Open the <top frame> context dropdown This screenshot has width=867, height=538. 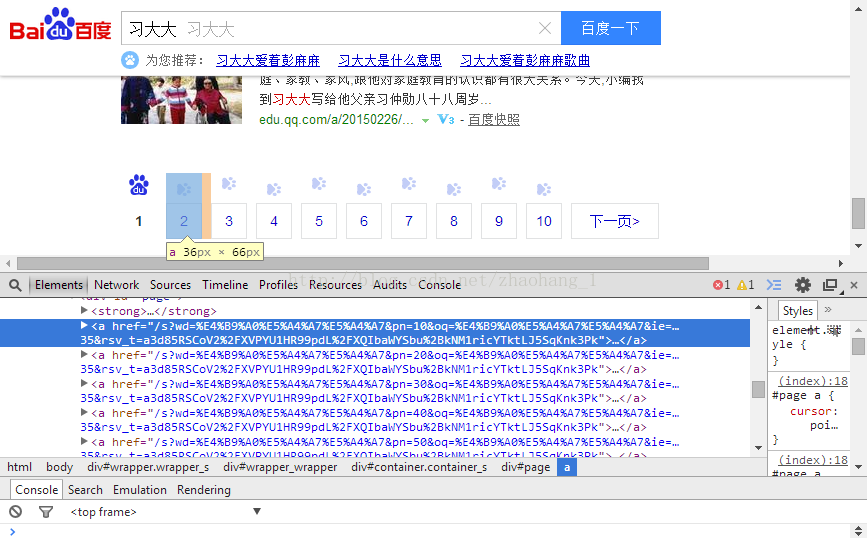tap(165, 512)
